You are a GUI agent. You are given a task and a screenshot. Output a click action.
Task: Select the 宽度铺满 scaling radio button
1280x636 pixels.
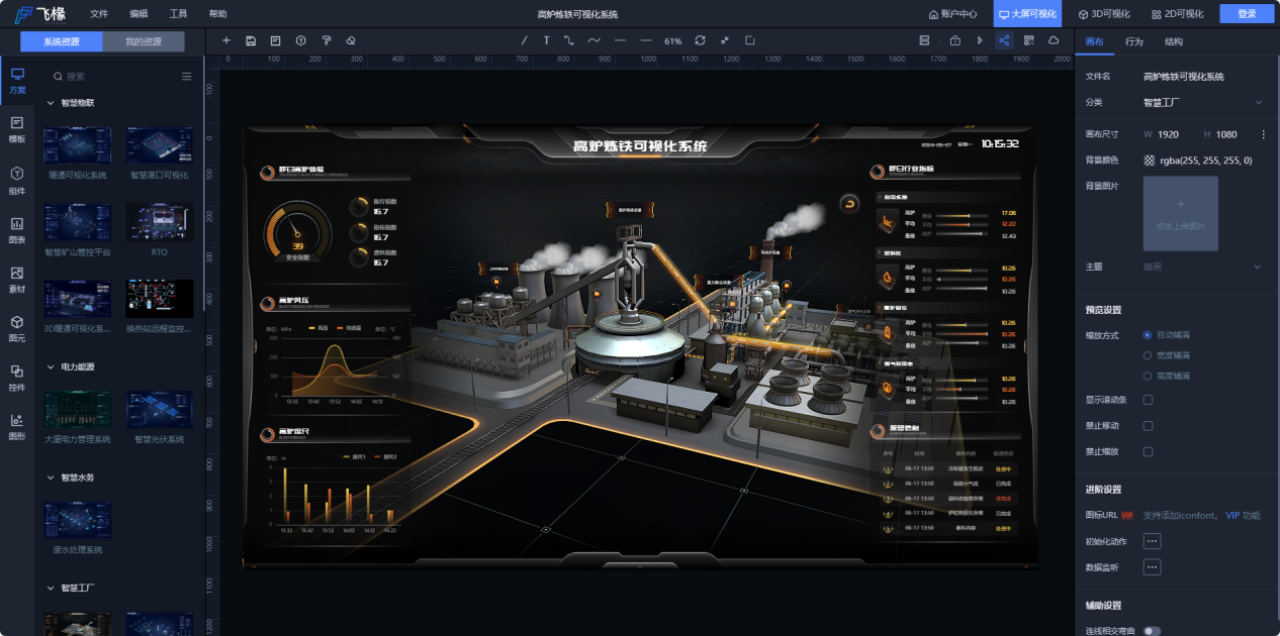(1148, 355)
